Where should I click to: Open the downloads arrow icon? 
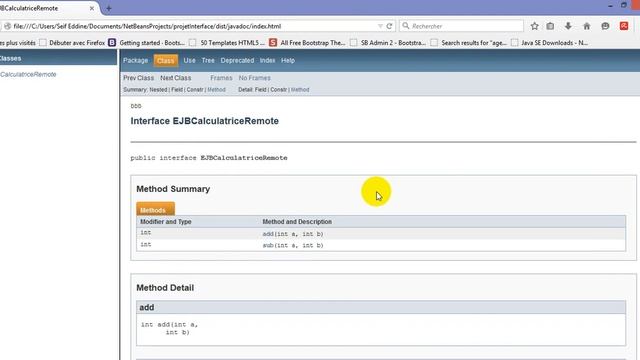point(568,26)
